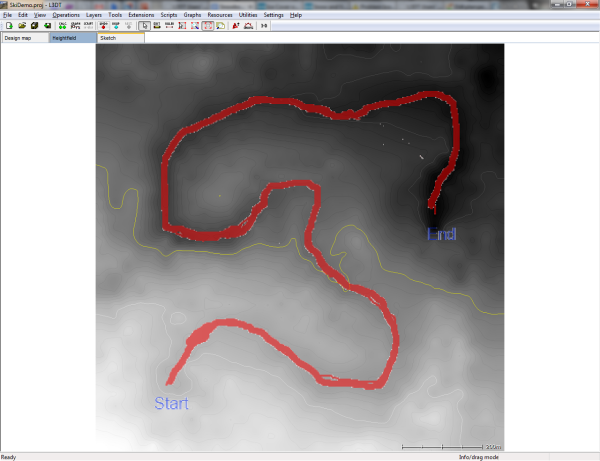This screenshot has width=600, height=461.
Task: Click the CALC icon with two green dots
Action: [x=62, y=25]
